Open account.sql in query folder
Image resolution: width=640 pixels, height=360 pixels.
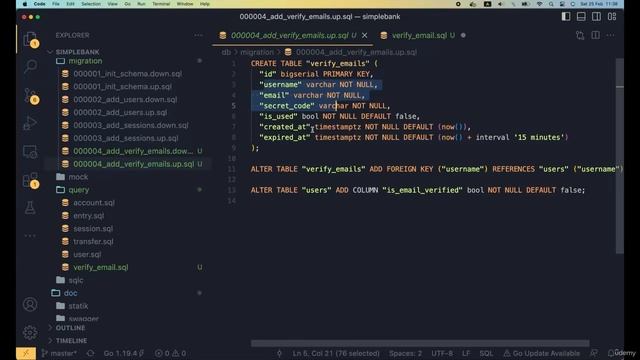coord(94,203)
